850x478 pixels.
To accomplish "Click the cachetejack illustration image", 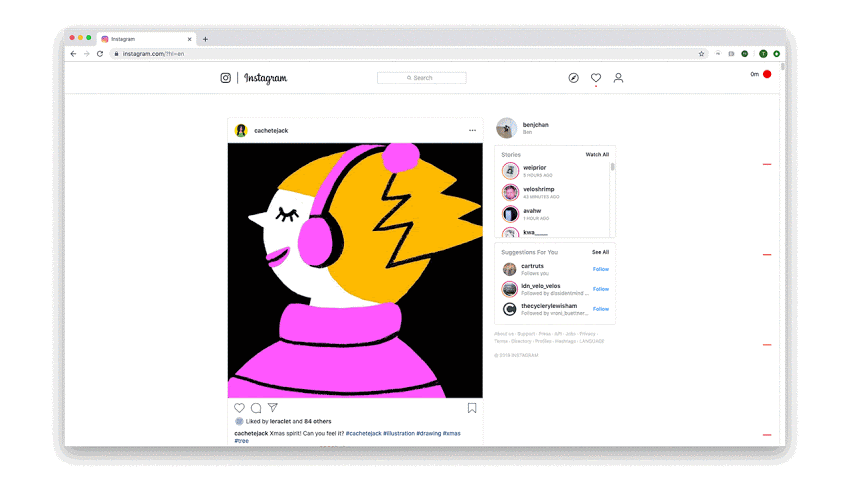I will tap(355, 270).
